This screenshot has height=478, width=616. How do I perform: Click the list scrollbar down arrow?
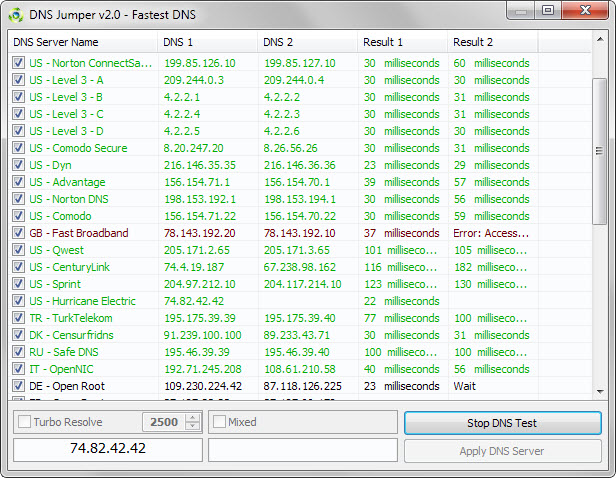pos(600,391)
